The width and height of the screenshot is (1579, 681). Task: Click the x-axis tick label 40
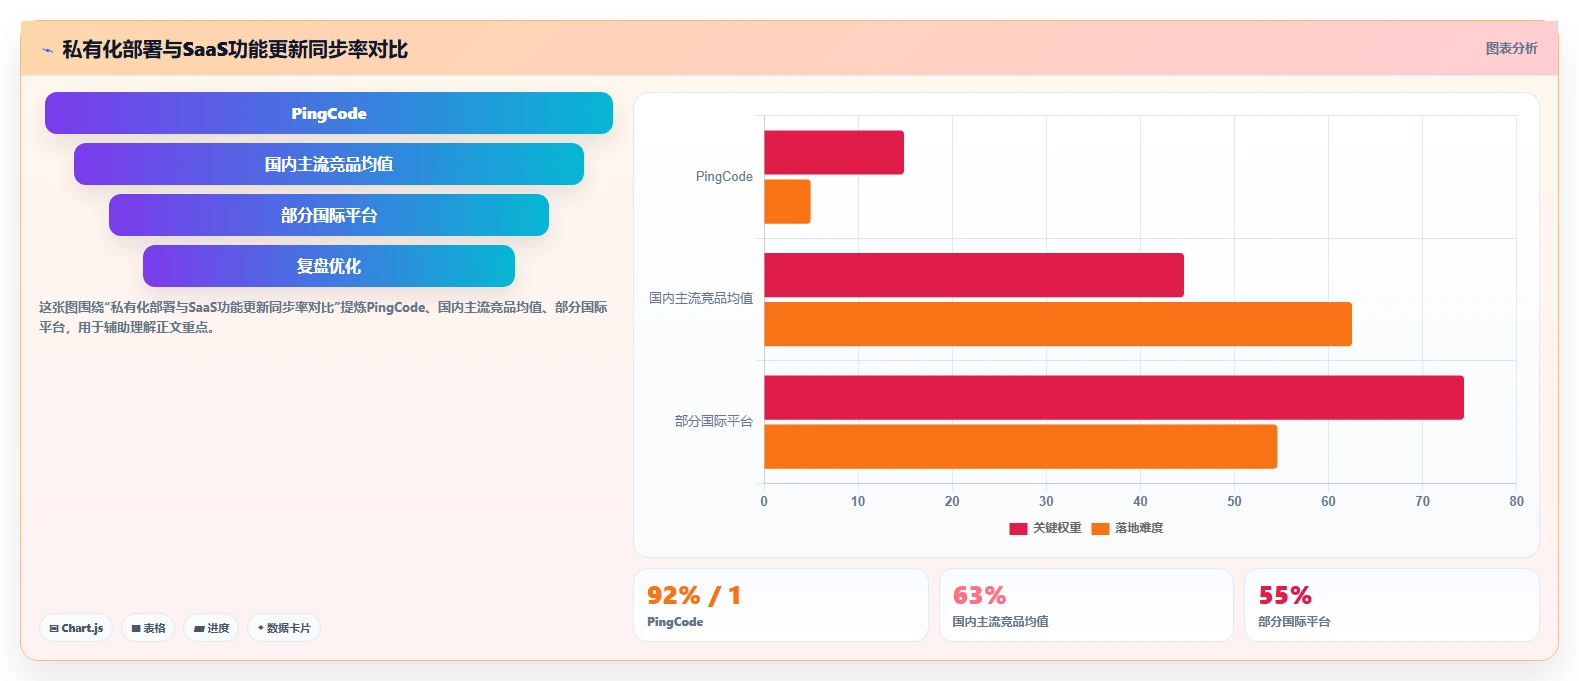[x=1140, y=501]
